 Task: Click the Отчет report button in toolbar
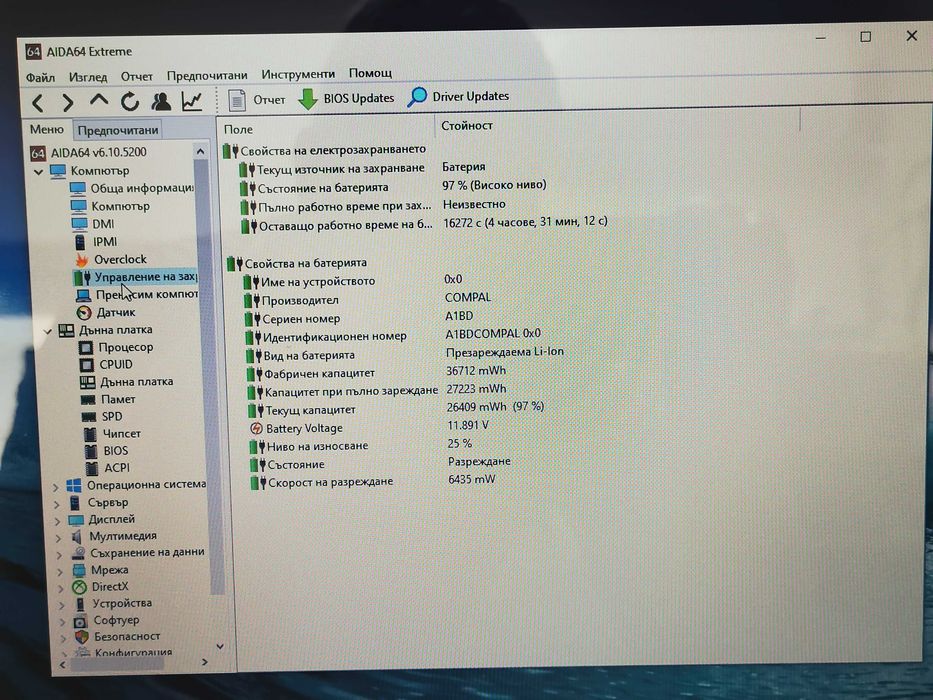256,99
